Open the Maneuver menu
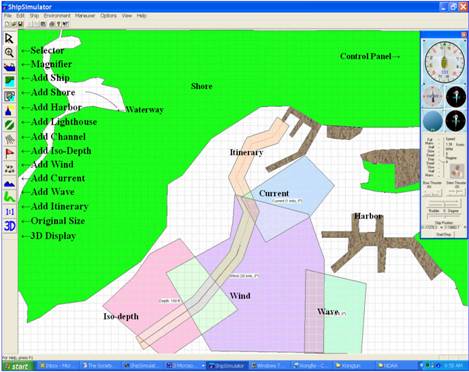This screenshot has height=372, width=469. tap(85, 16)
